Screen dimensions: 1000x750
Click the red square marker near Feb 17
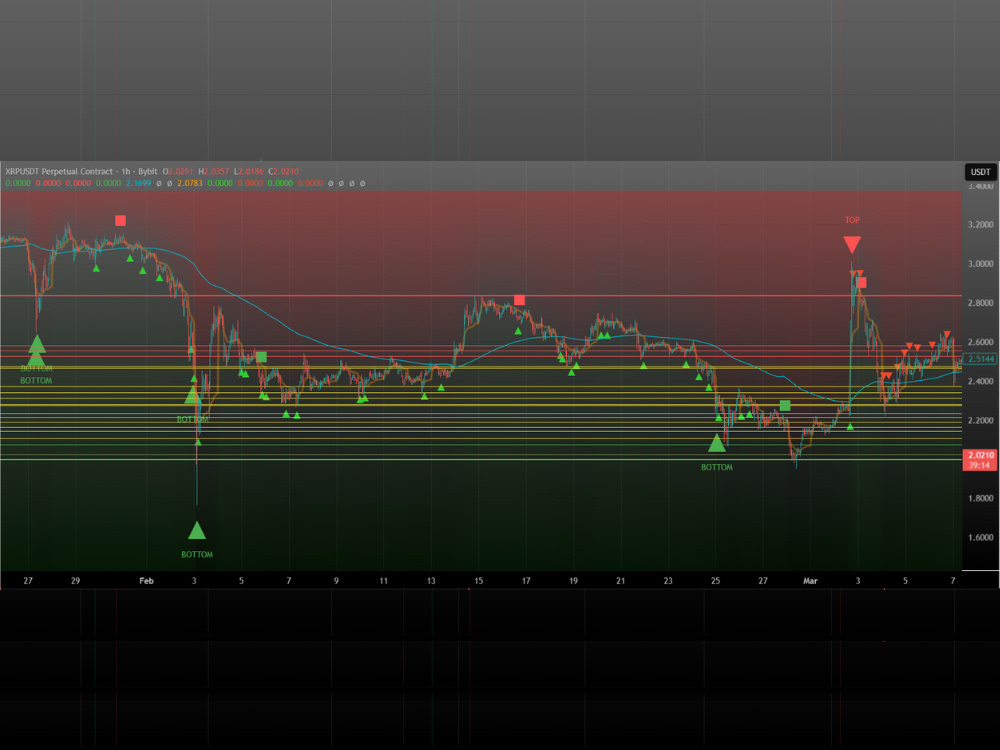point(519,300)
